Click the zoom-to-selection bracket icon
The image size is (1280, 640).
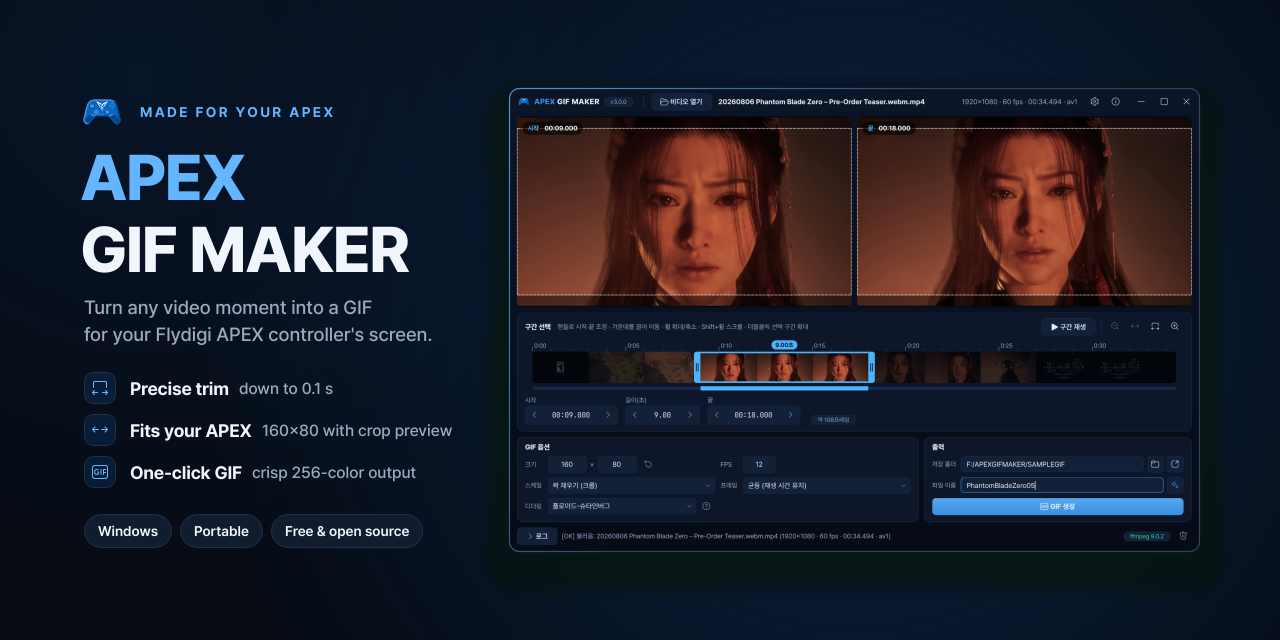tap(1155, 326)
